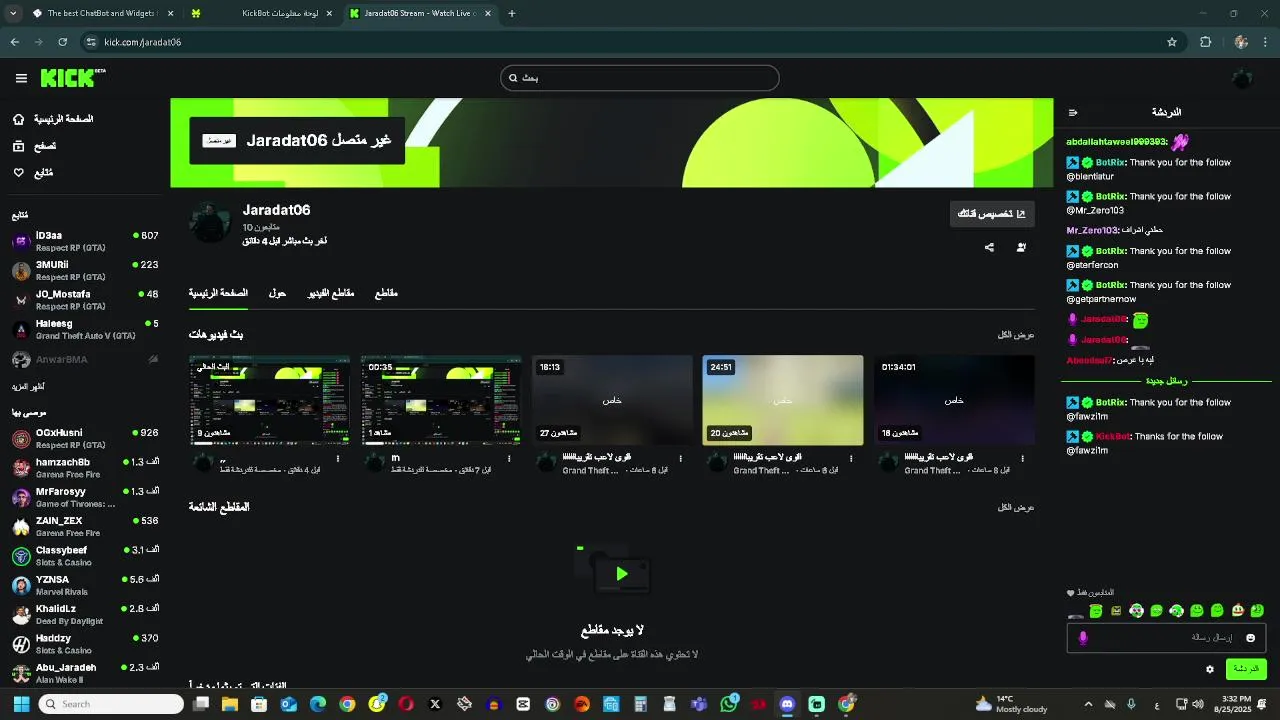Open the hamburger sidebar menu
Viewport: 1280px width, 720px height.
[21, 78]
